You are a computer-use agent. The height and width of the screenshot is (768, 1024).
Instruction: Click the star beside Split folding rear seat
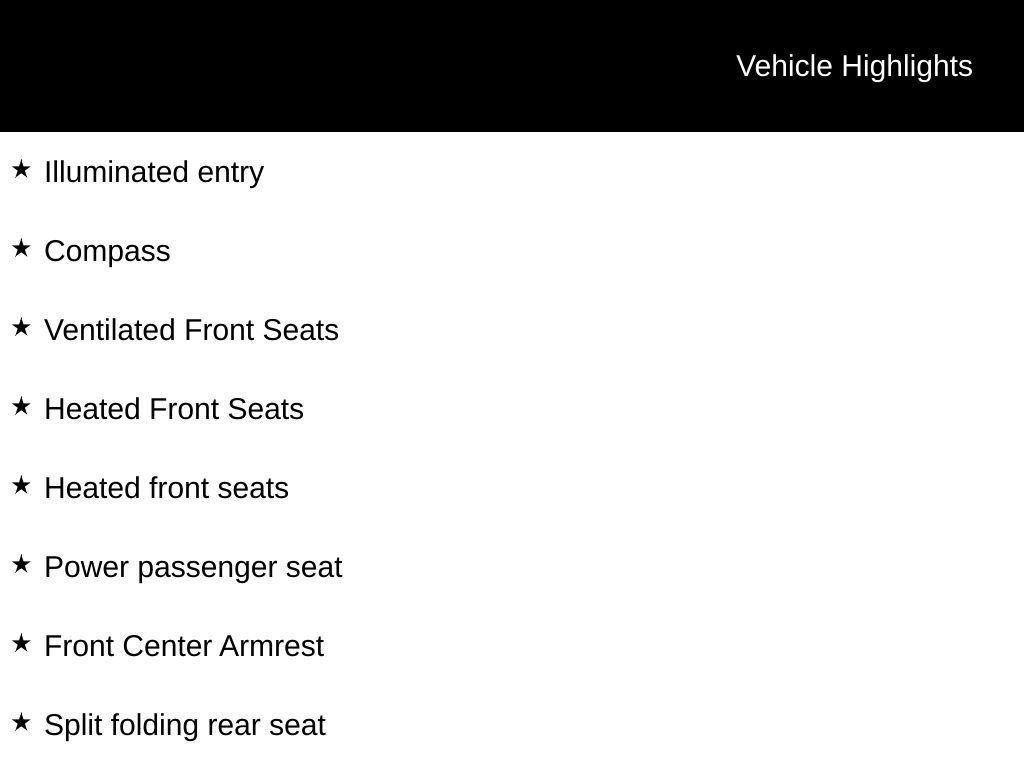21,722
